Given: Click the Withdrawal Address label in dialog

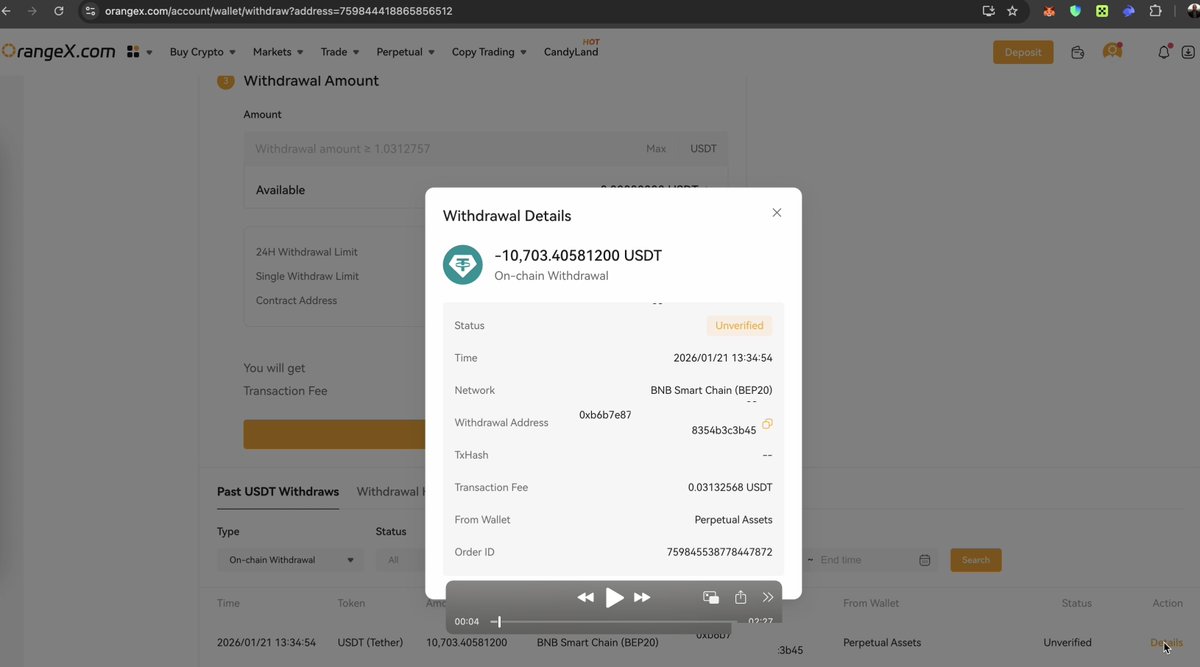Looking at the screenshot, I should [501, 423].
